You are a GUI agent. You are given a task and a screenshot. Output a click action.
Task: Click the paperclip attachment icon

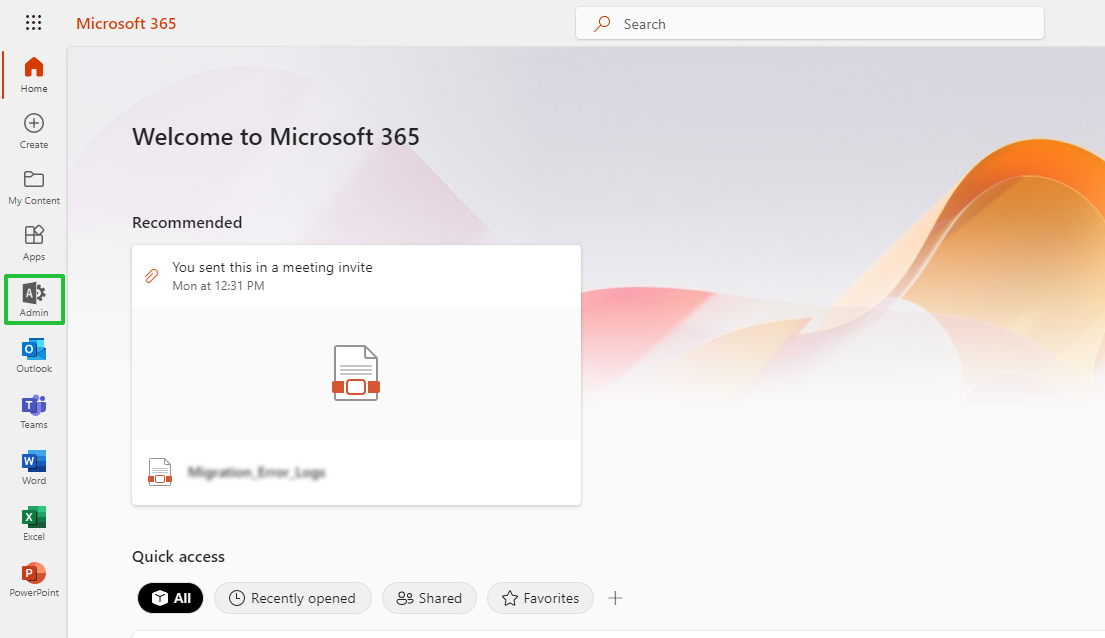point(152,276)
